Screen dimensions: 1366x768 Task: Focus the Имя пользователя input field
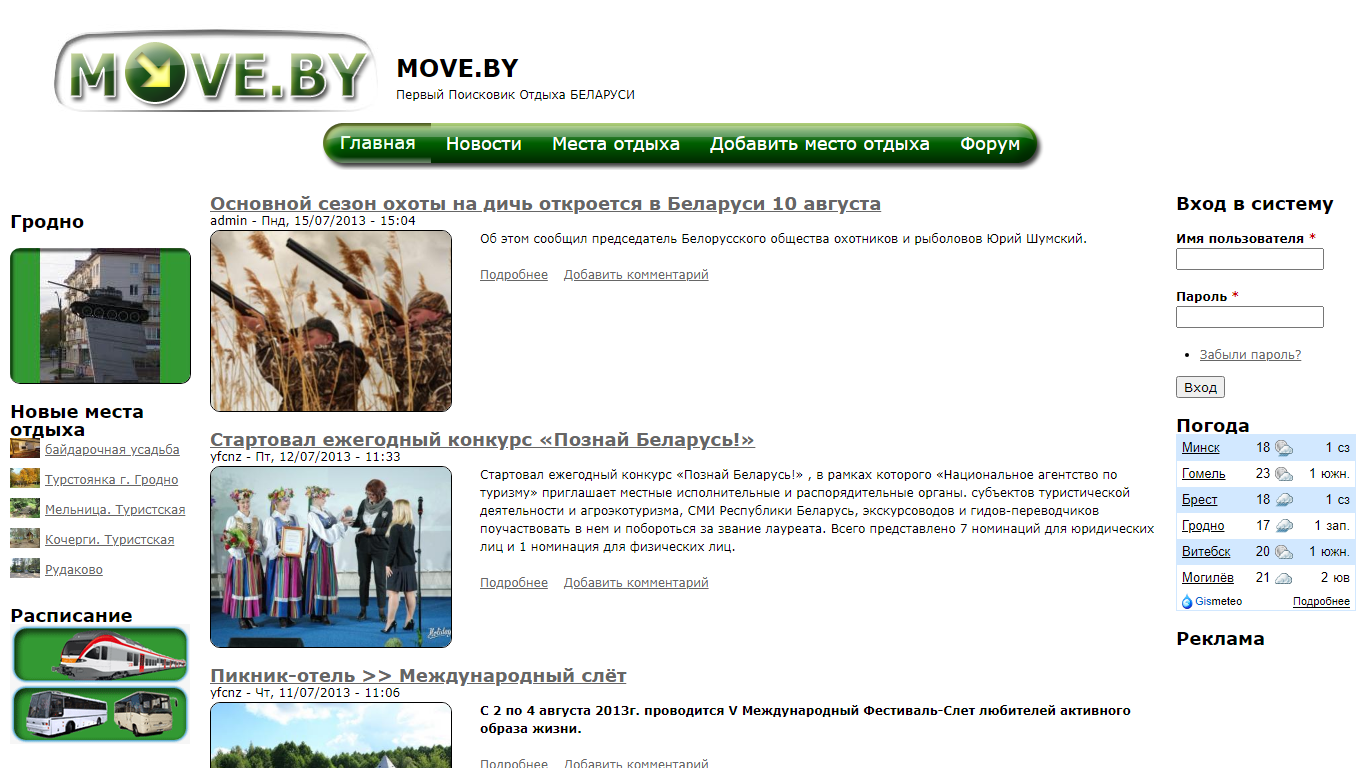[x=1250, y=259]
